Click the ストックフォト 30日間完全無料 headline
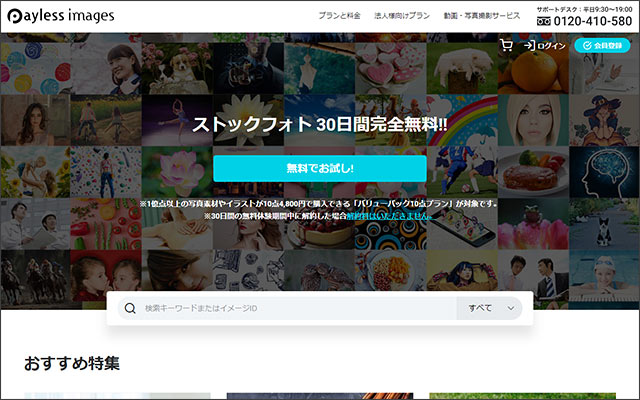 [320, 125]
